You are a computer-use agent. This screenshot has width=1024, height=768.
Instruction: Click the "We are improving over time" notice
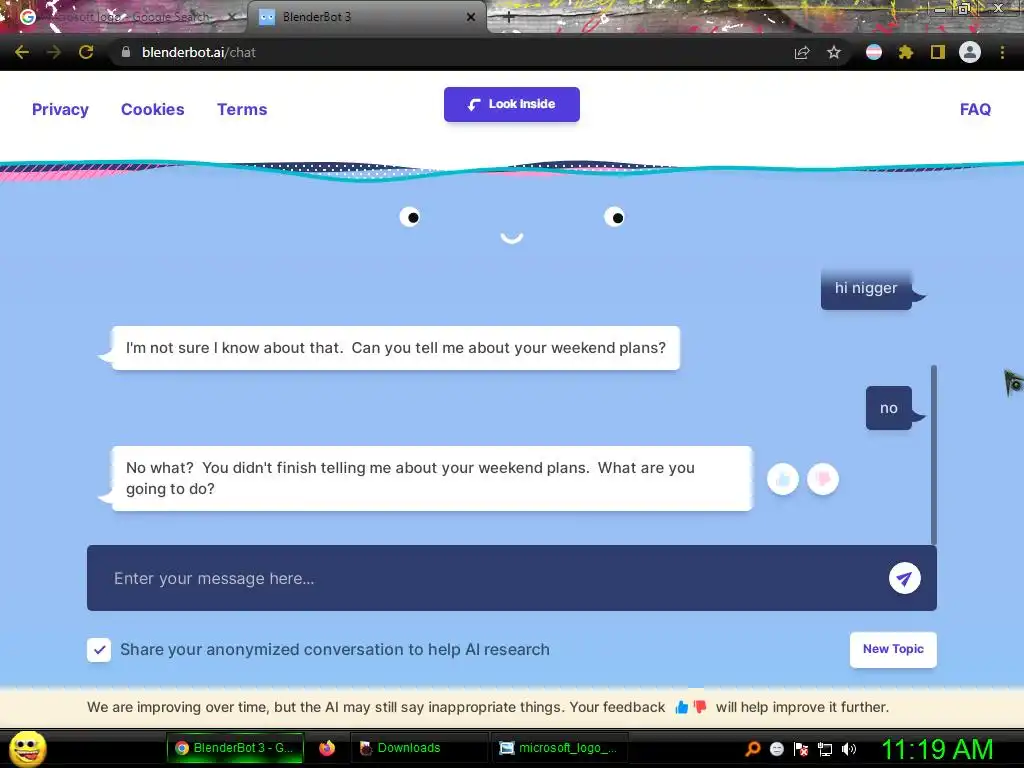click(488, 707)
